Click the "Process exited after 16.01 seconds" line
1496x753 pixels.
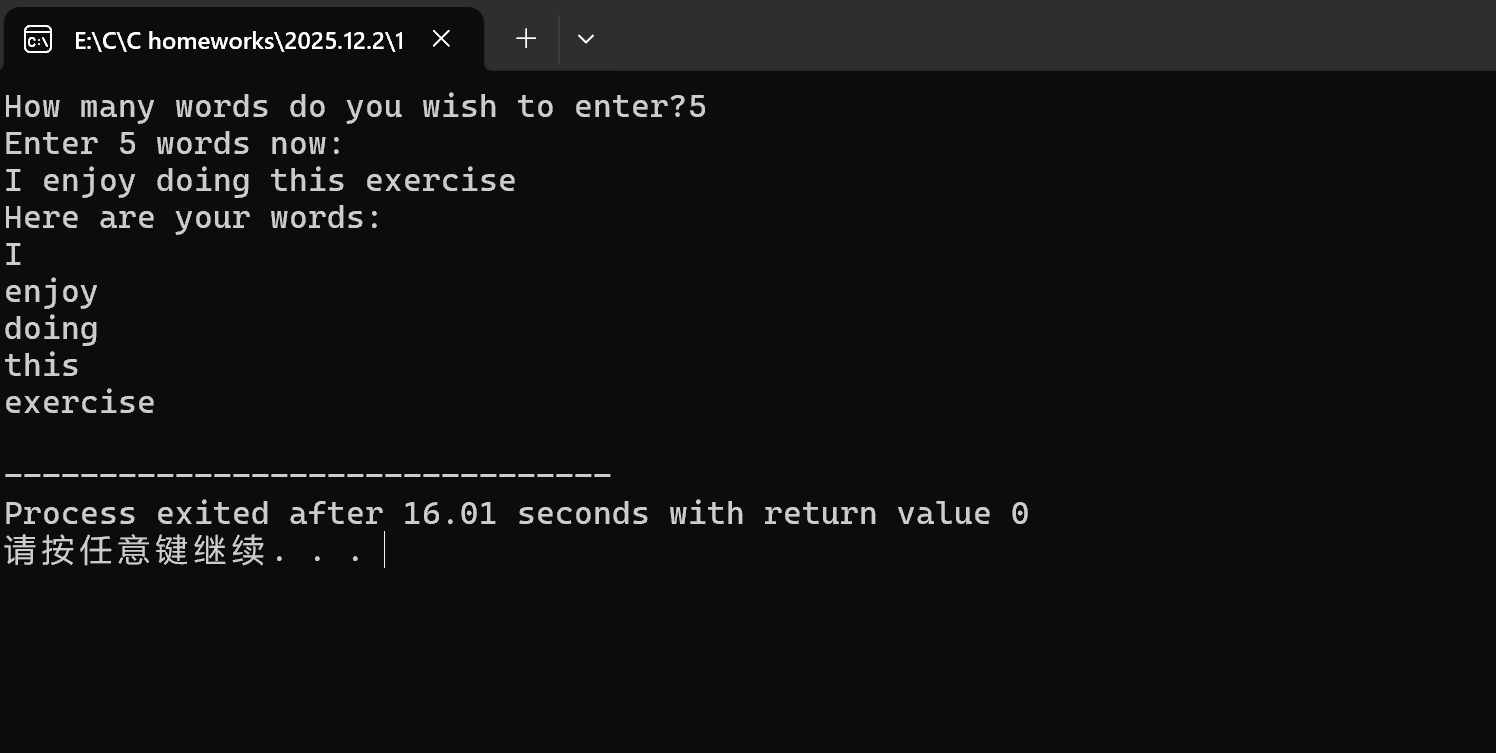(x=516, y=514)
